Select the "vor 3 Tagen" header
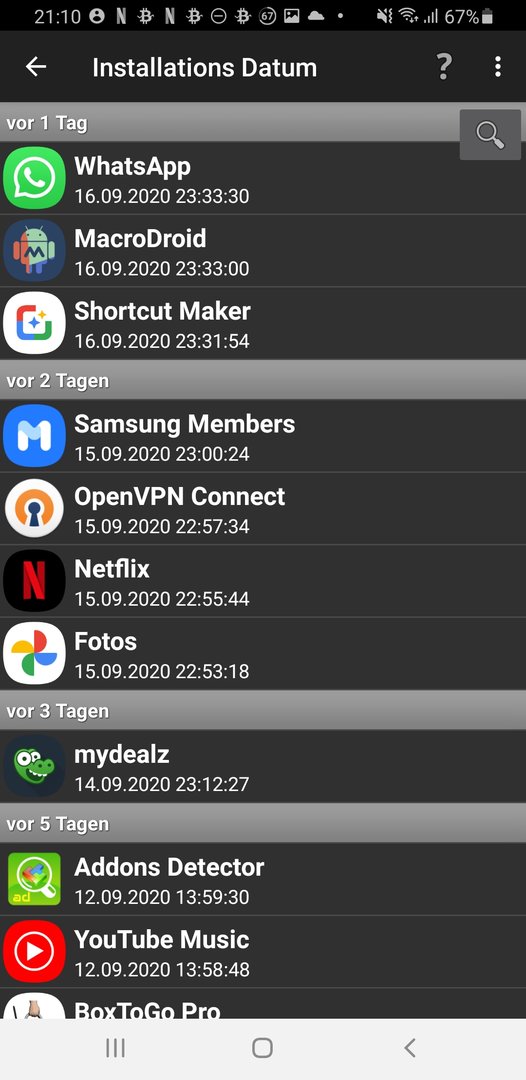The height and width of the screenshot is (1080, 526). pos(263,710)
